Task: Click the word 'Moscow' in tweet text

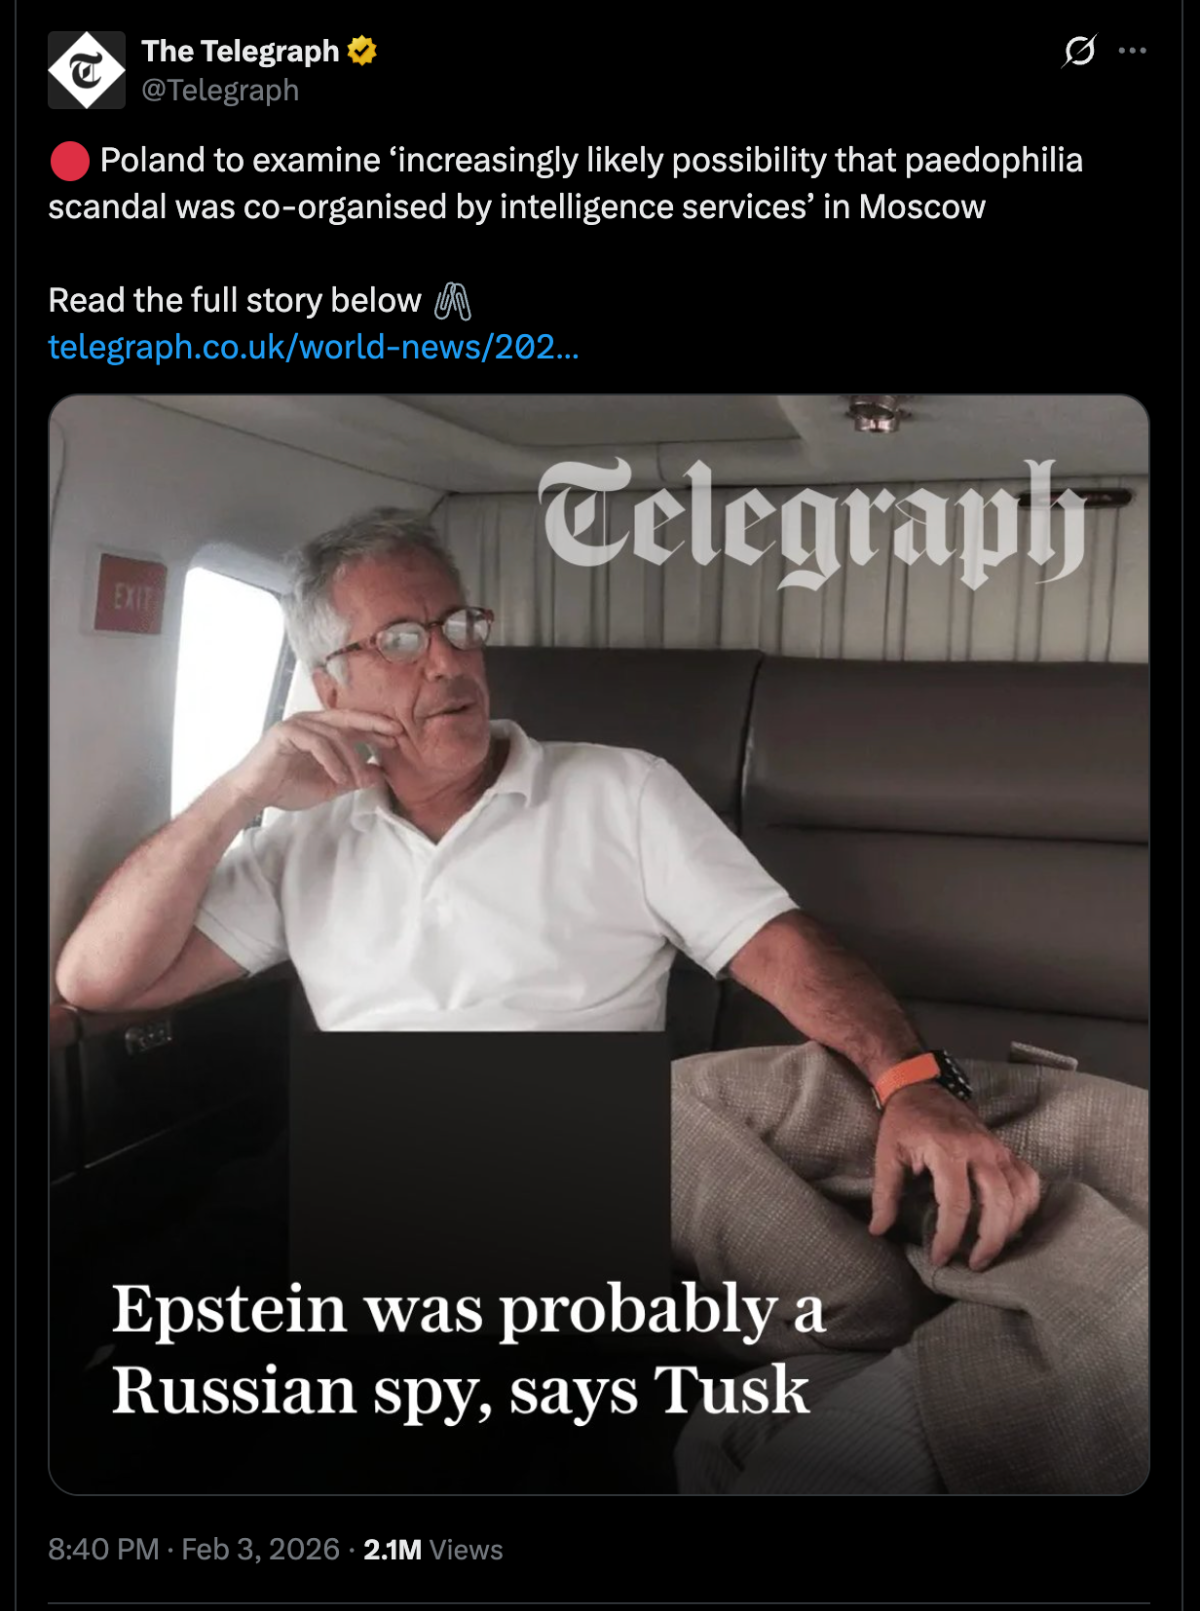Action: pyautogui.click(x=922, y=207)
